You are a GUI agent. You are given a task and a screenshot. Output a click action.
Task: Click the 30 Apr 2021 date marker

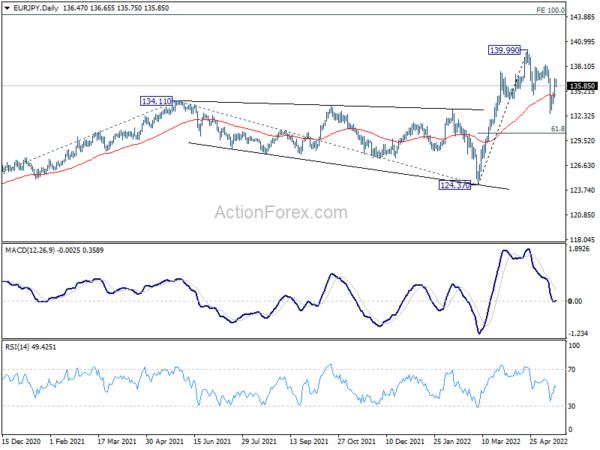165,441
